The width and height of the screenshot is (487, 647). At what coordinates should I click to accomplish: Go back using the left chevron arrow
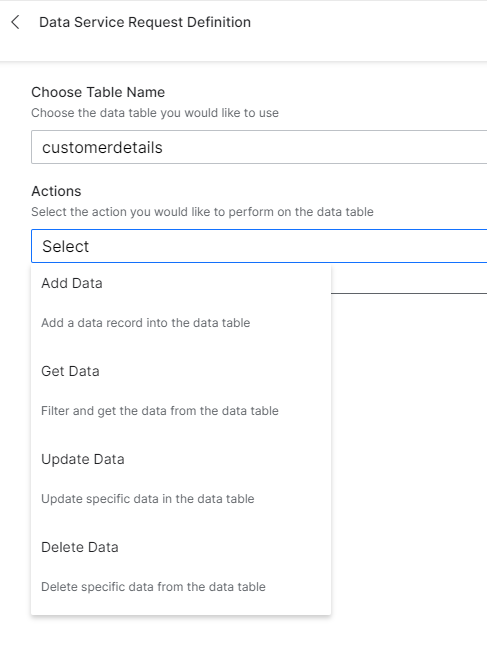point(16,22)
